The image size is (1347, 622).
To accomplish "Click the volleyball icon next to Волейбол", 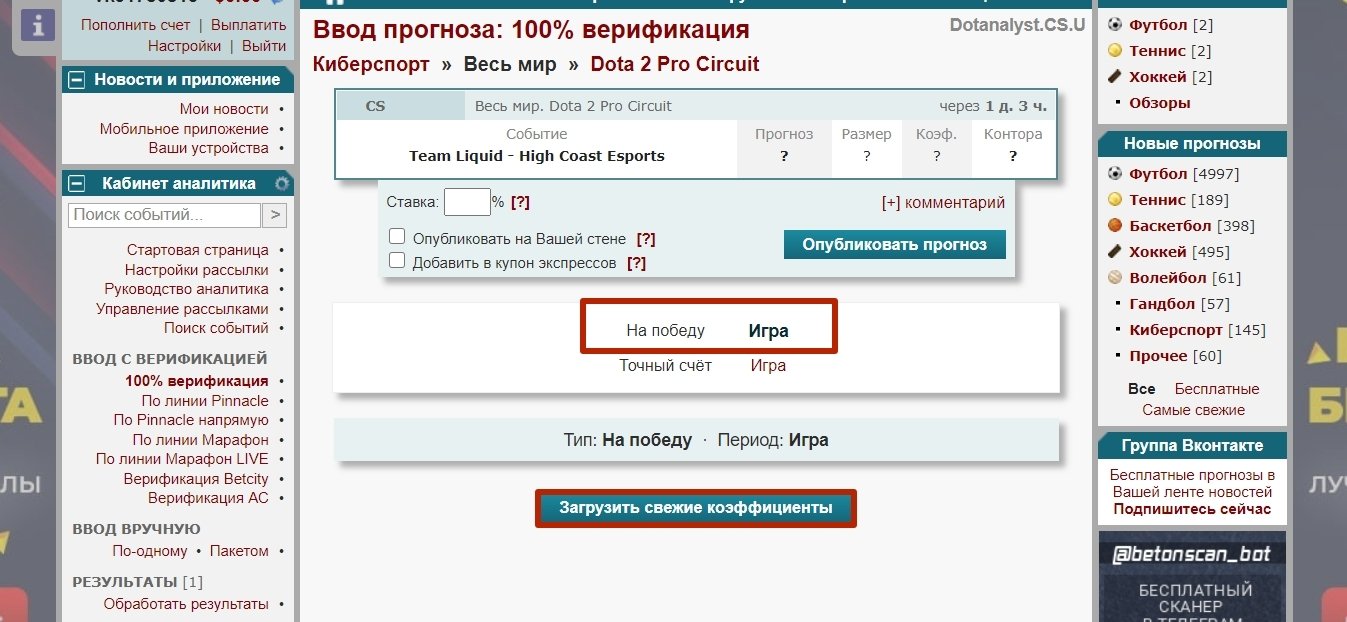I will [1115, 278].
